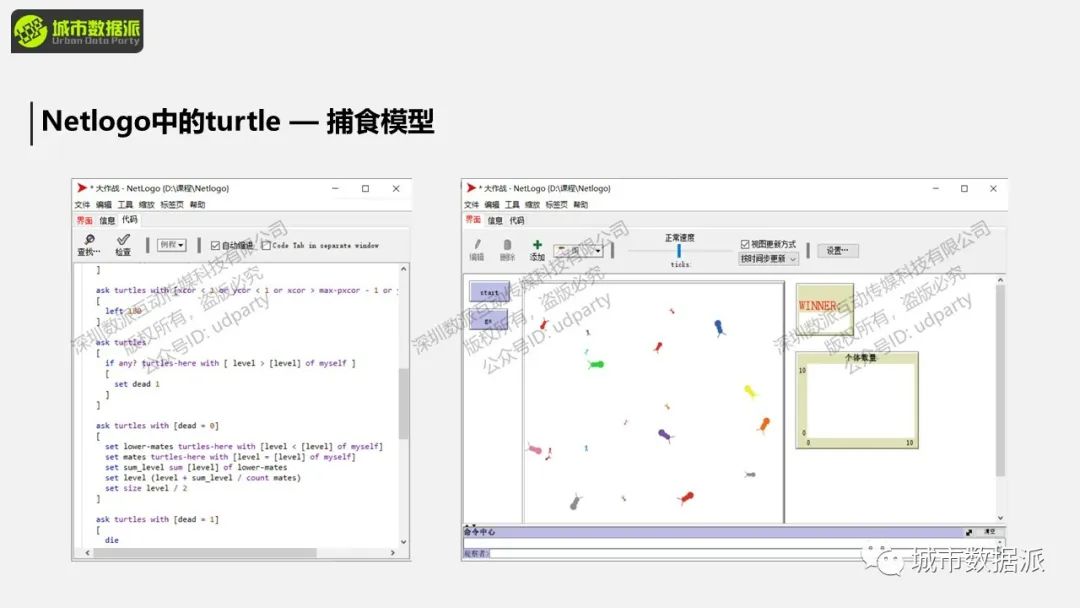
Task: Click the Edit (编辑) pencil icon in interface toolbar
Action: (x=477, y=244)
